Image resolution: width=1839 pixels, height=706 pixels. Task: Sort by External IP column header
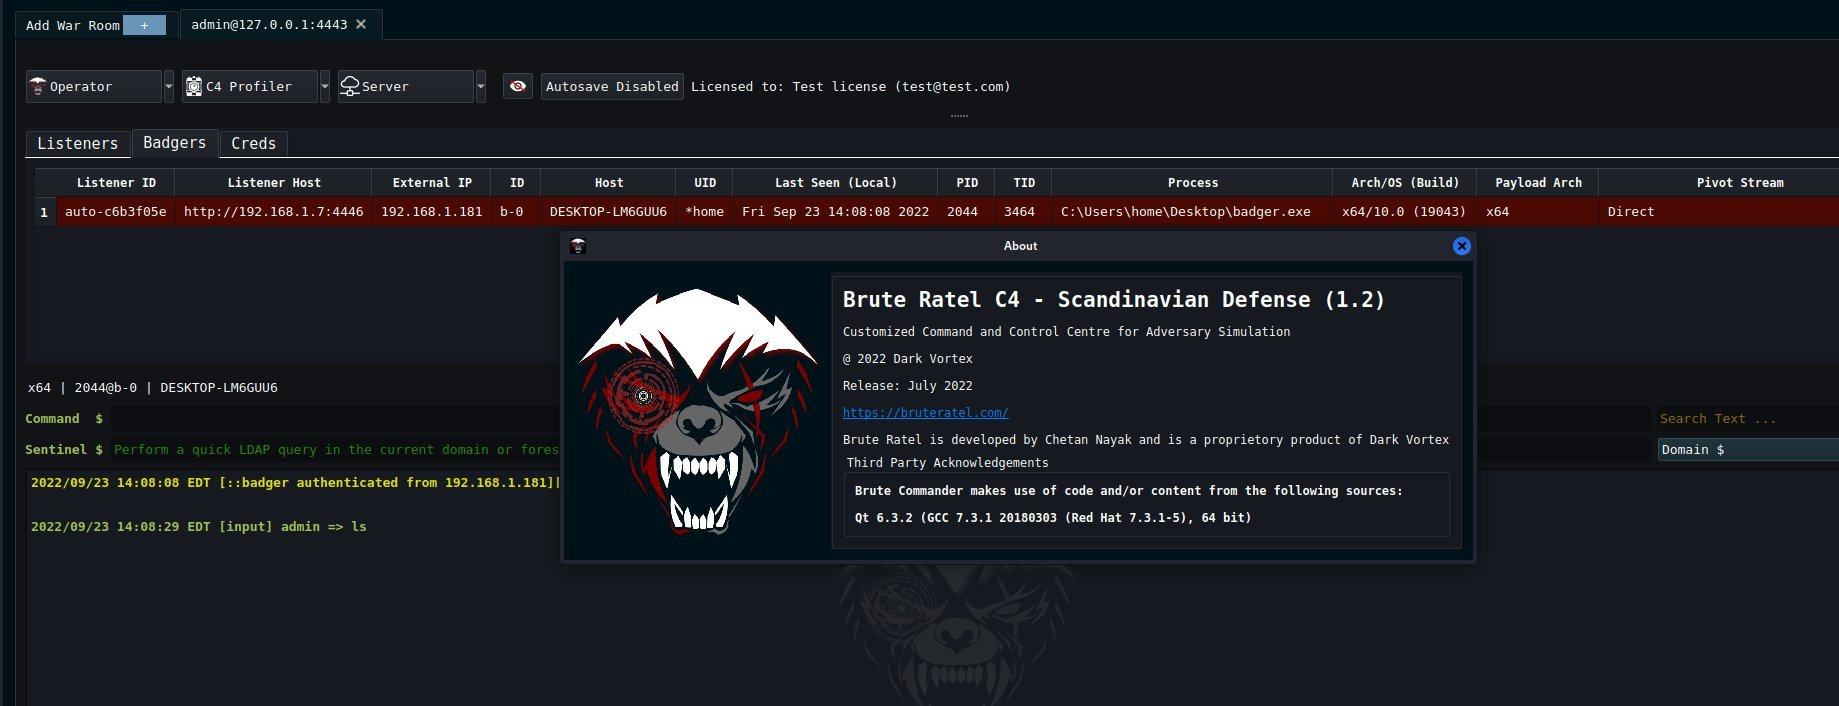tap(432, 182)
